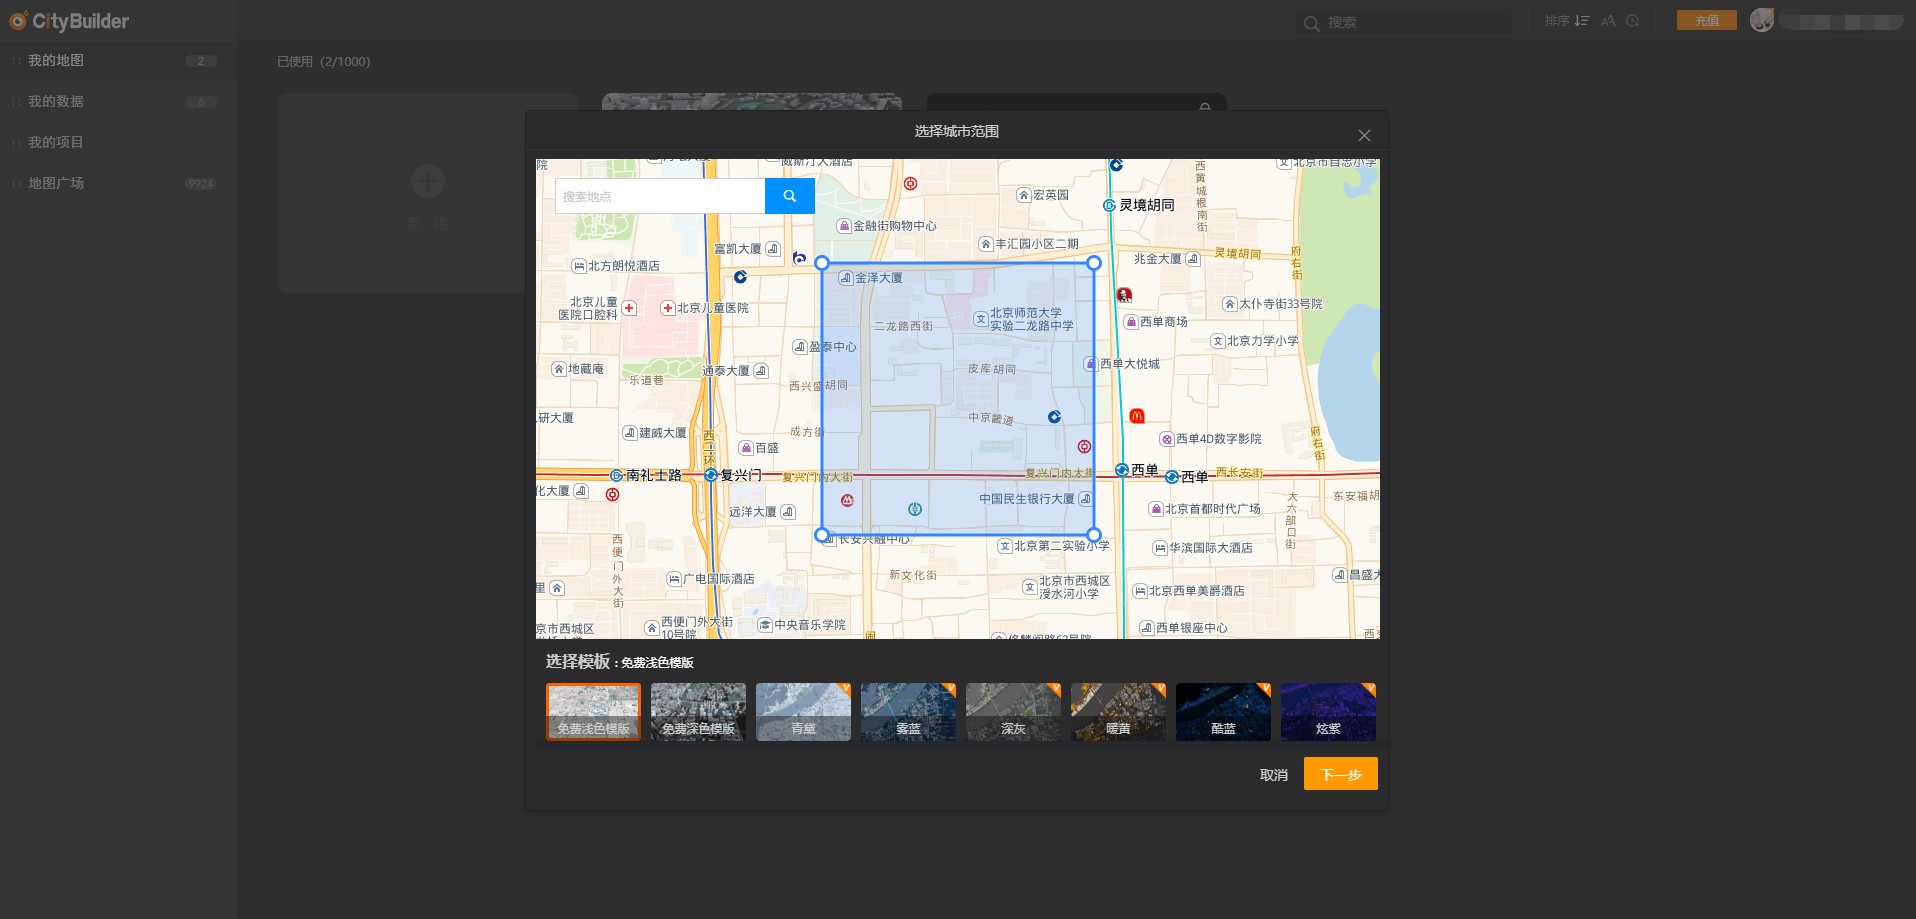This screenshot has height=919, width=1916.
Task: Click the 已使用 (2/1000) usage text
Action: click(x=323, y=62)
